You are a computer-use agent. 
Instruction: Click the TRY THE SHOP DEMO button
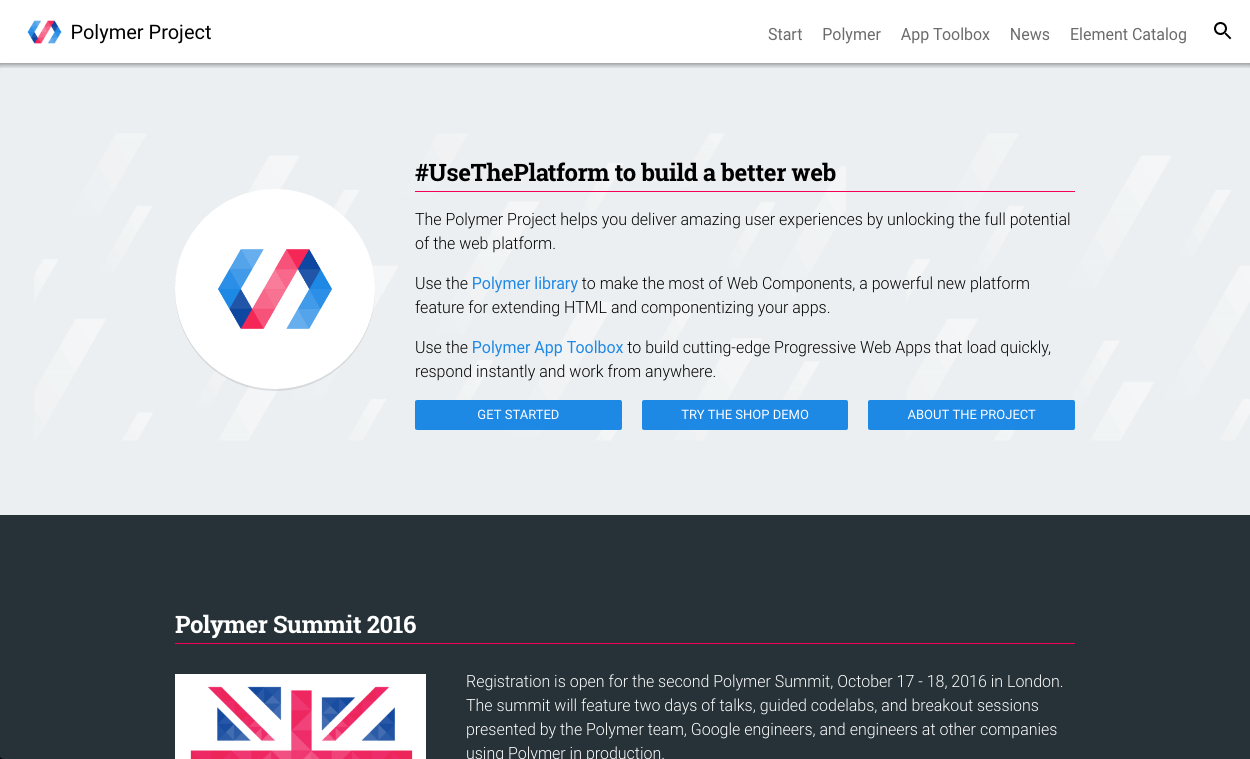(745, 415)
